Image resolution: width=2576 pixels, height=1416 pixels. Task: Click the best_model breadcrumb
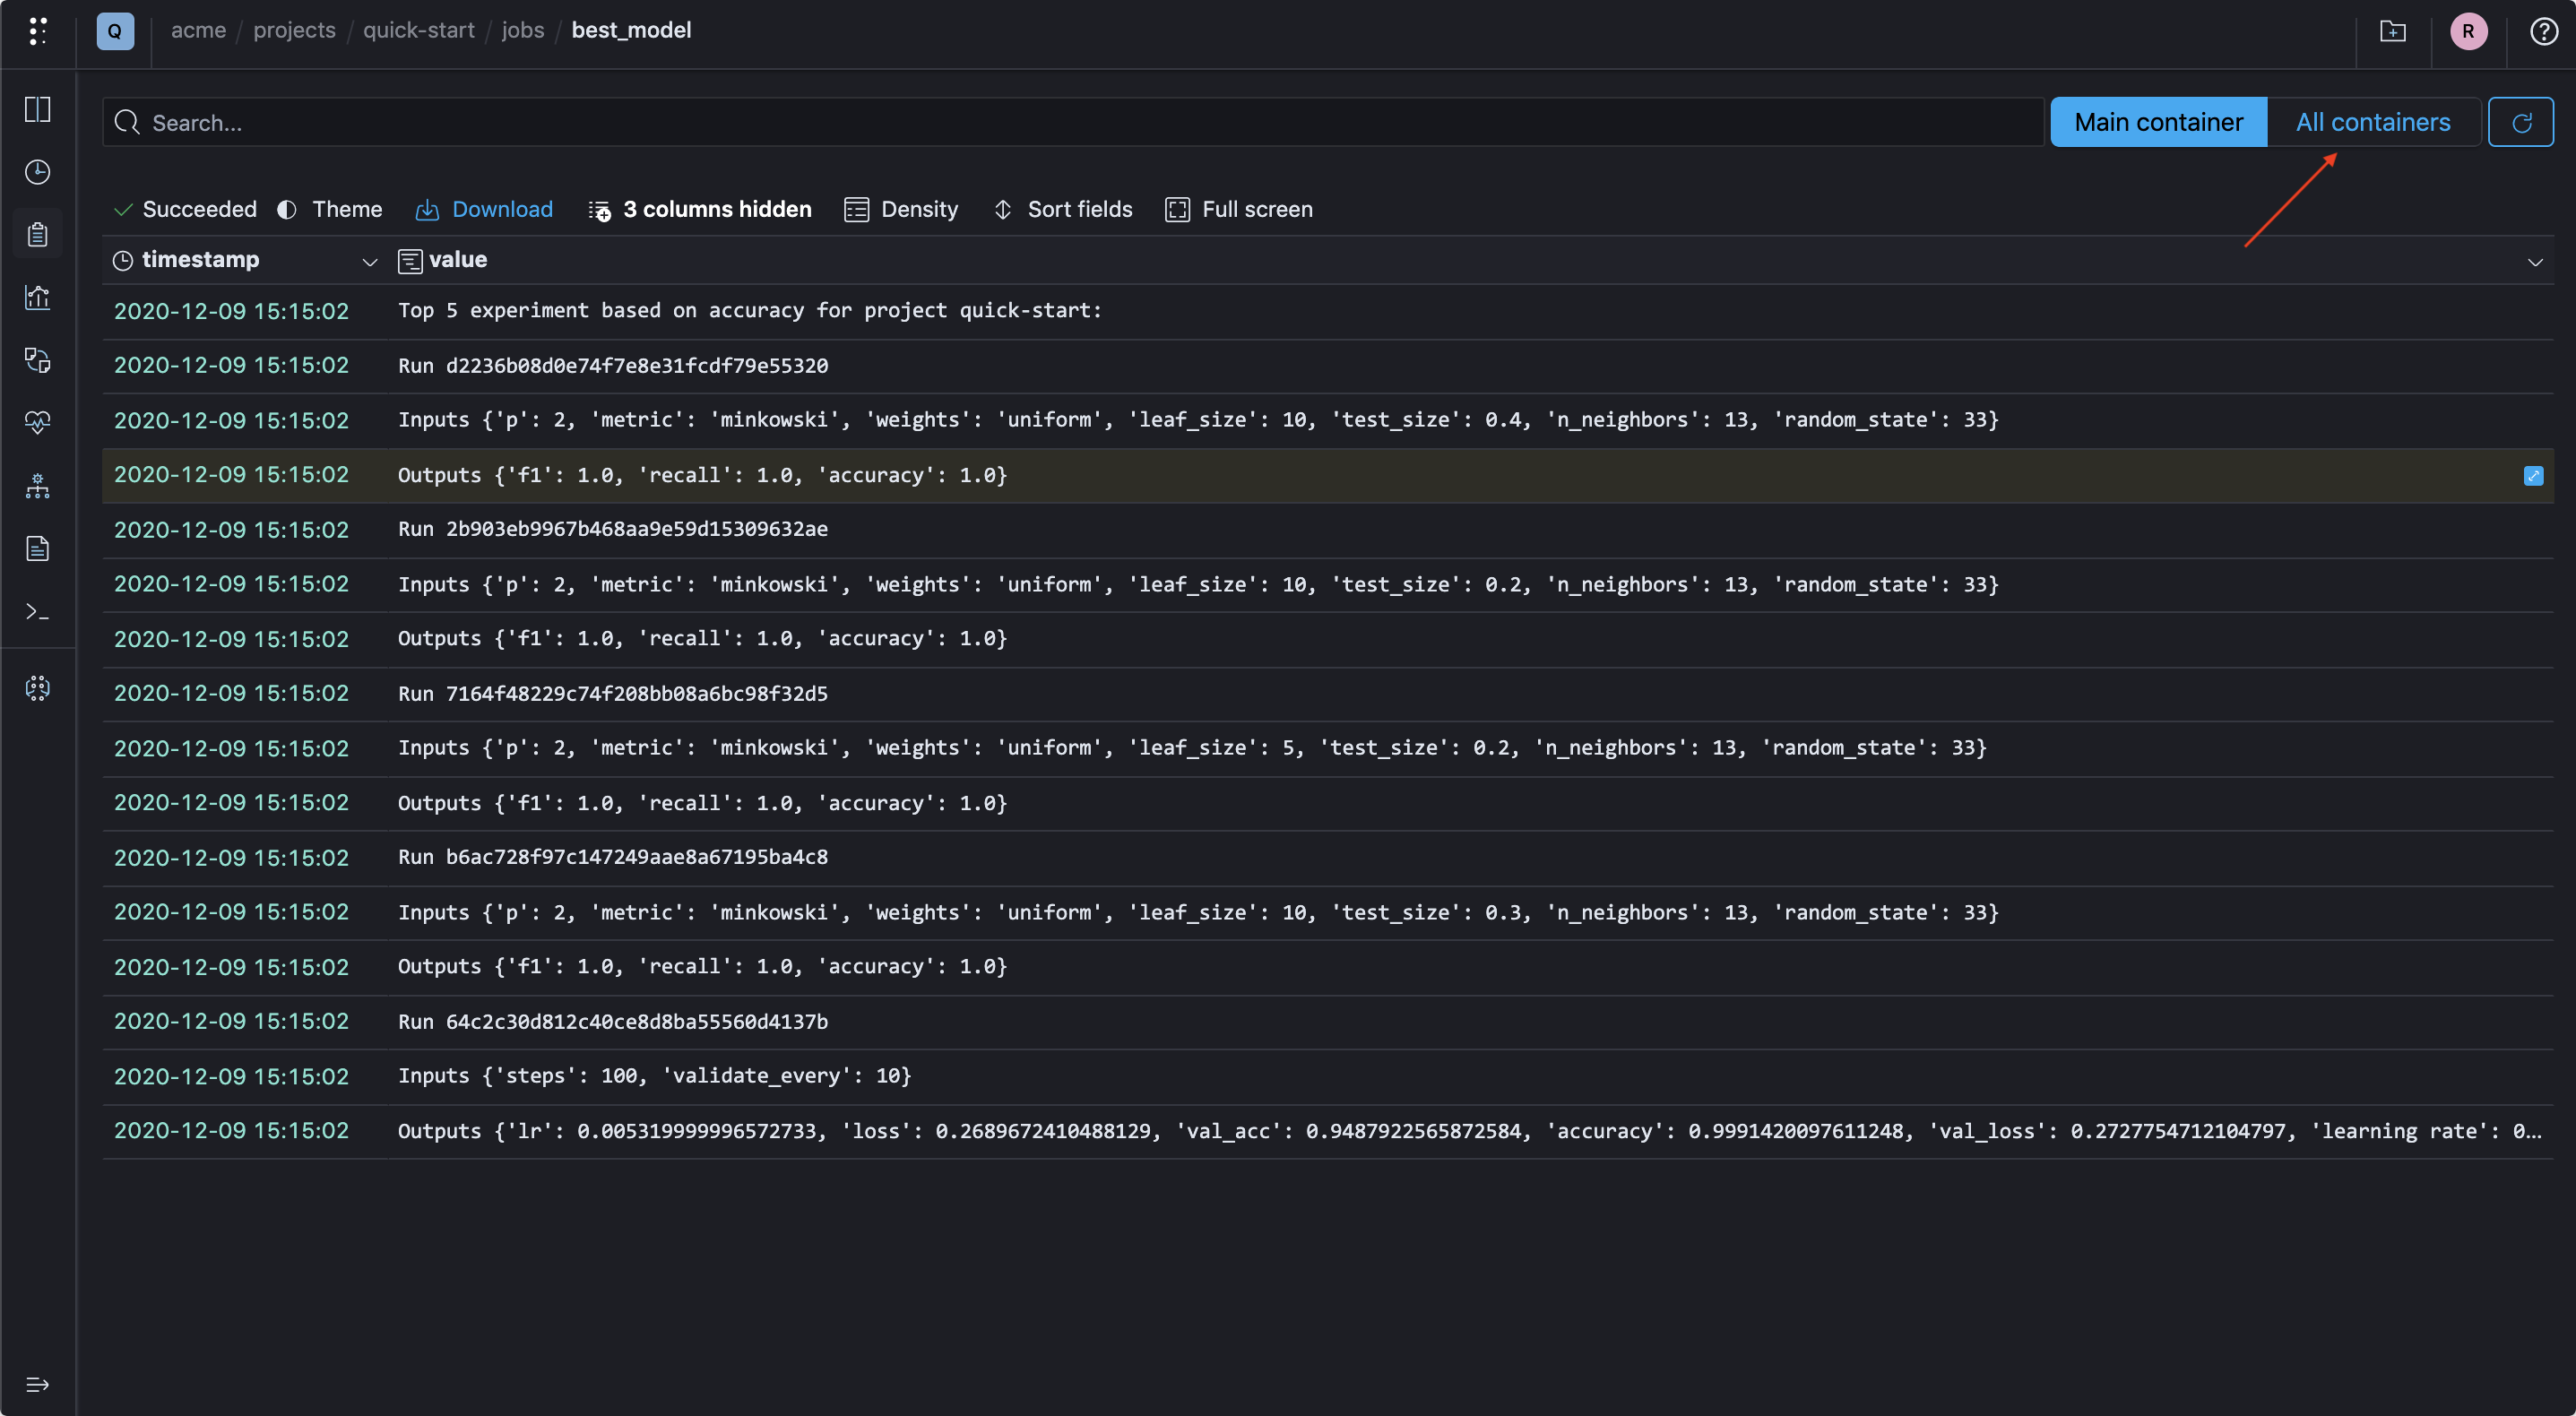[x=631, y=30]
